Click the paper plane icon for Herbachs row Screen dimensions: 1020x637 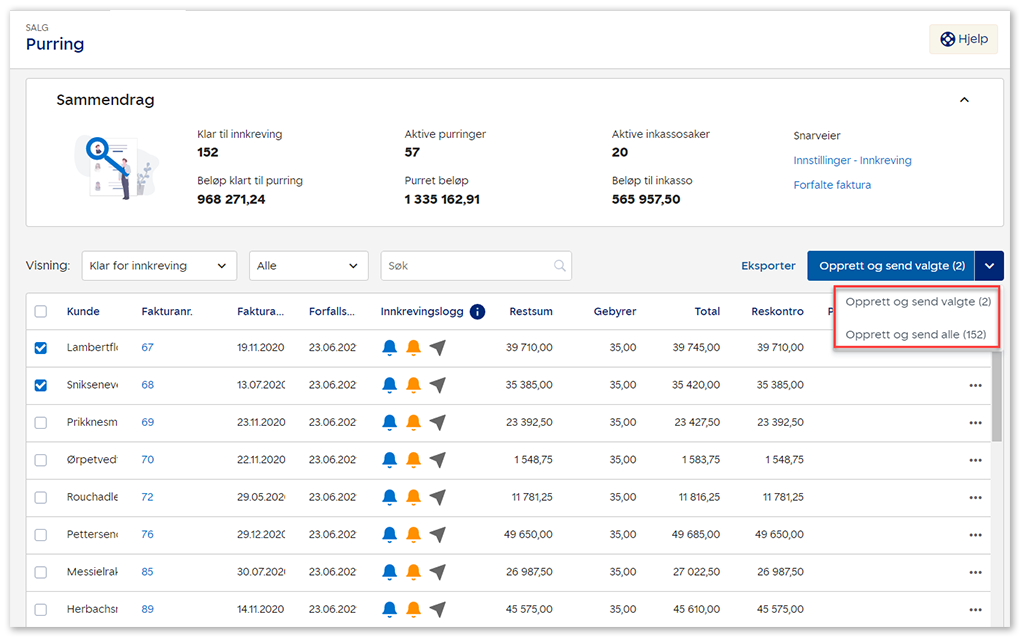[x=437, y=609]
